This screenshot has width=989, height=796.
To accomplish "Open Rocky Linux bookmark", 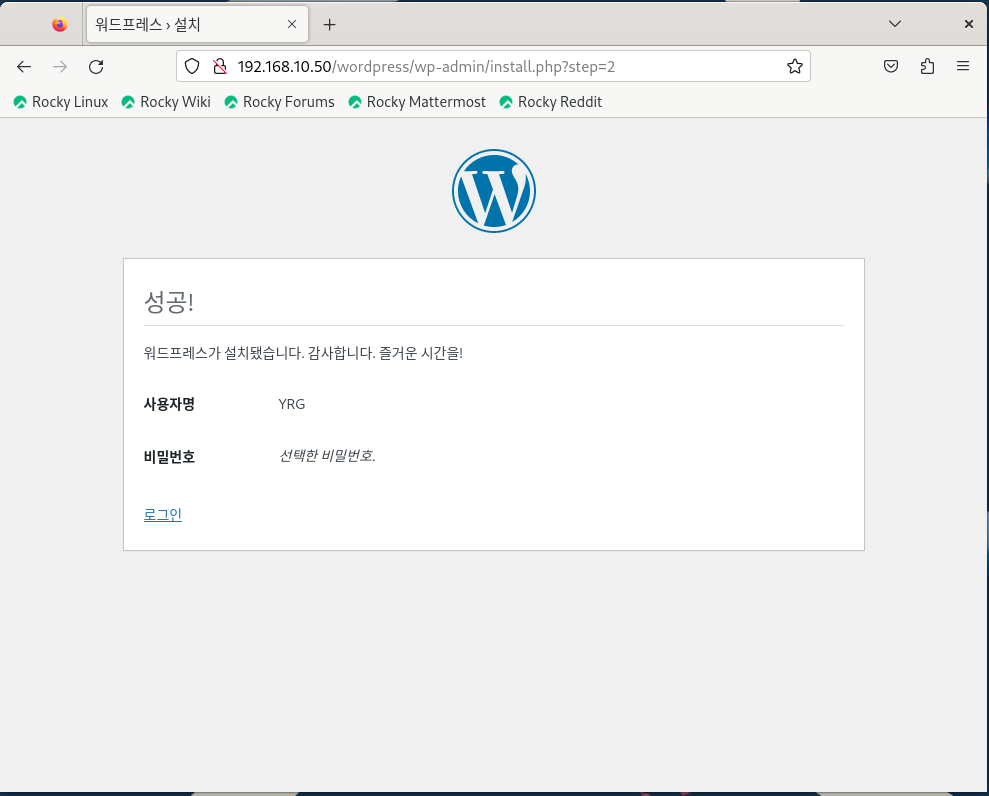I will 61,102.
